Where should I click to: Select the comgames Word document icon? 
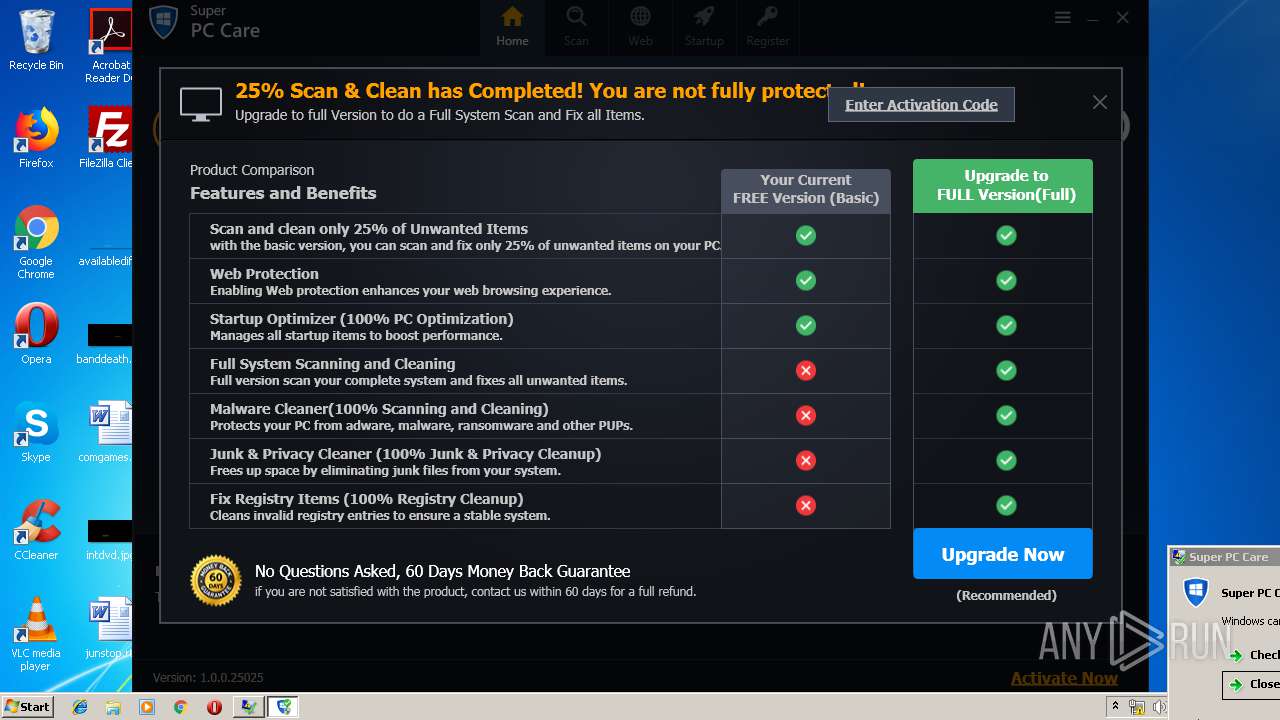click(x=106, y=432)
